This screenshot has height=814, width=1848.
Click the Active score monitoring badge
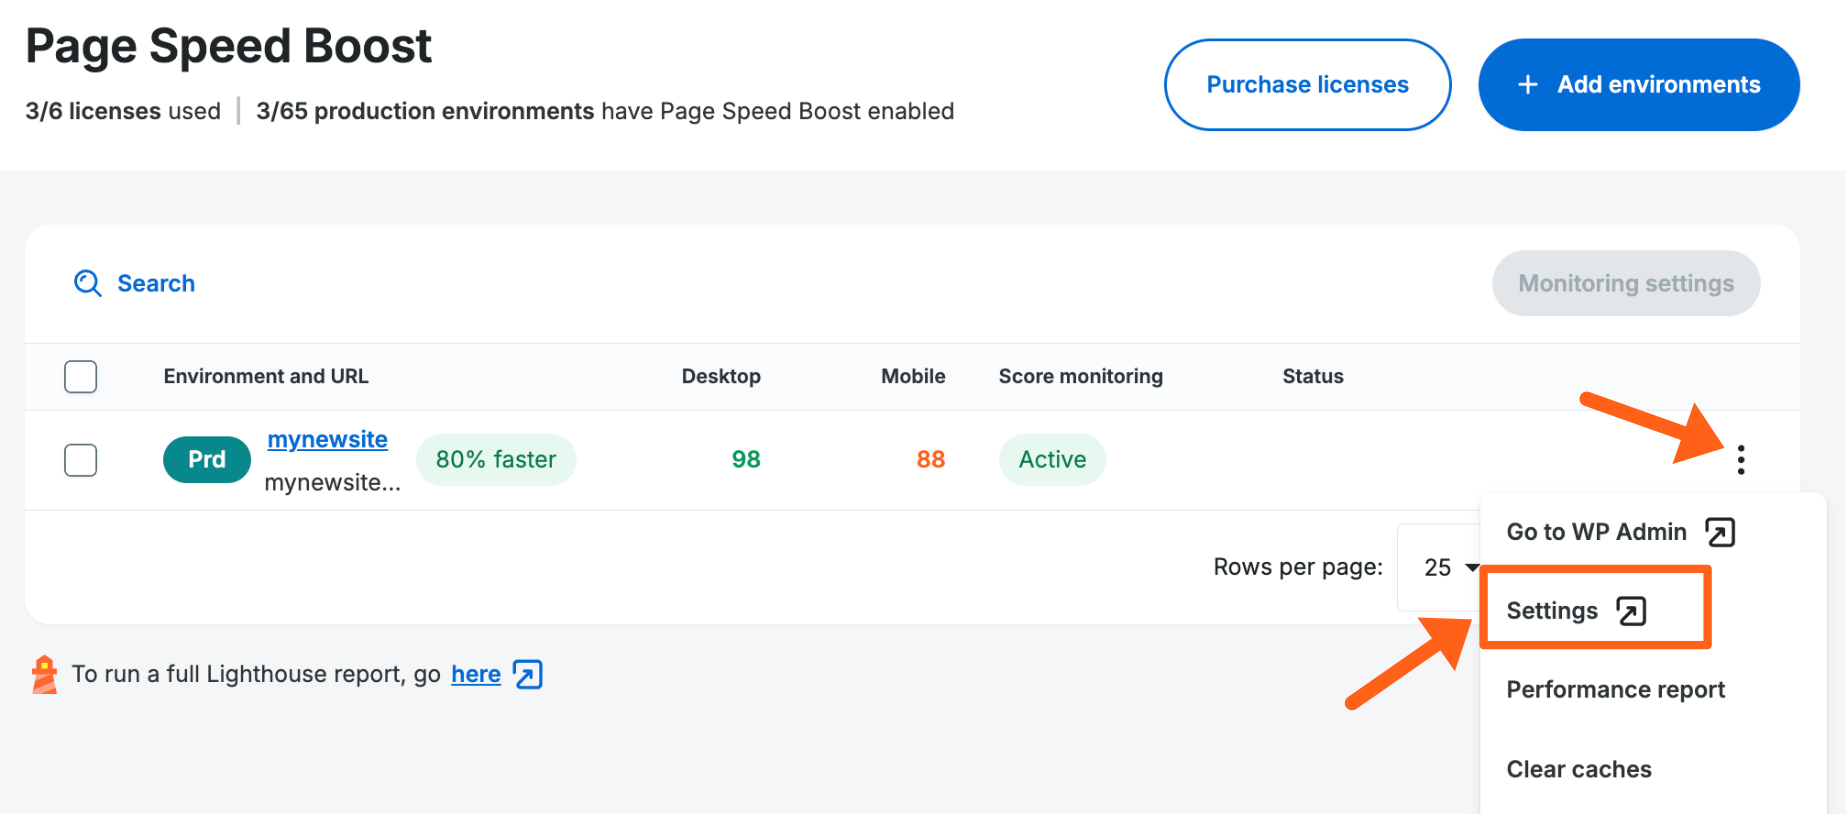1052,460
